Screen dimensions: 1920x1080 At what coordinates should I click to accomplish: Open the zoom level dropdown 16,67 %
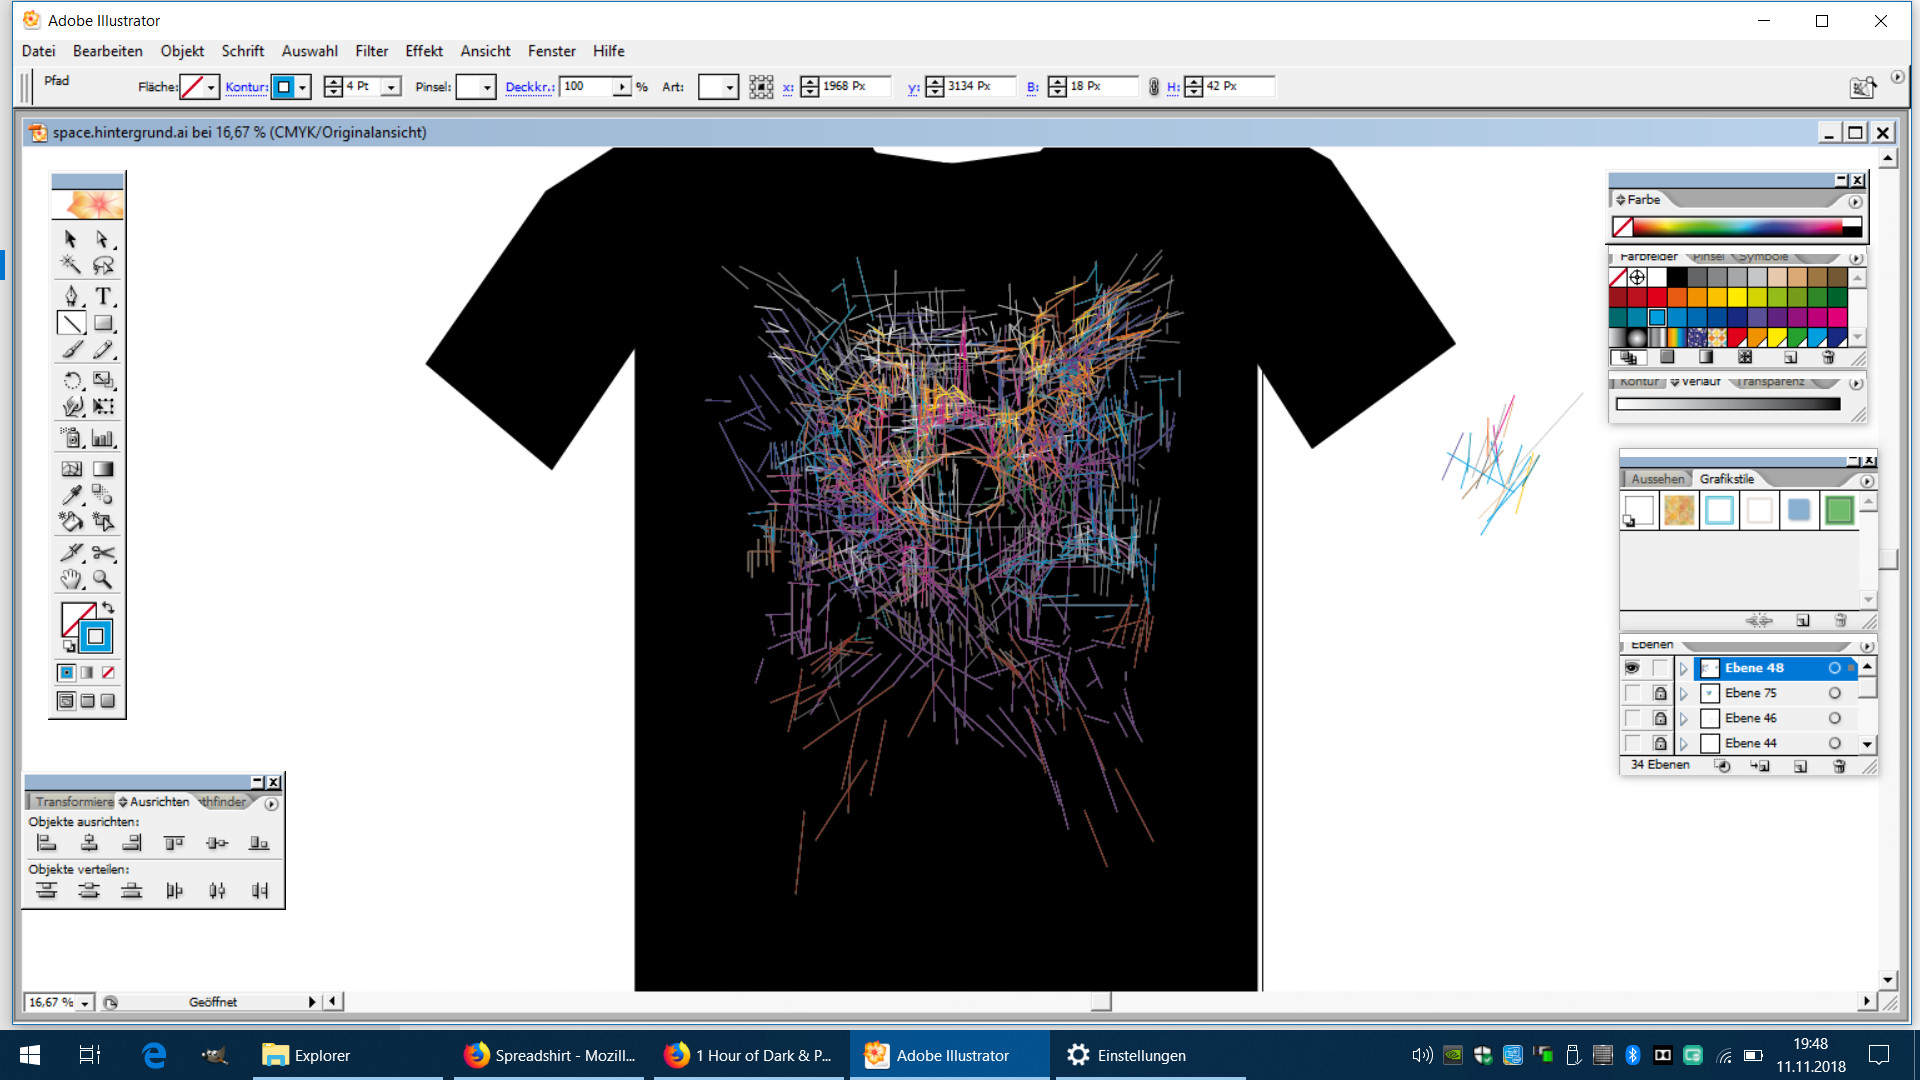point(85,1003)
